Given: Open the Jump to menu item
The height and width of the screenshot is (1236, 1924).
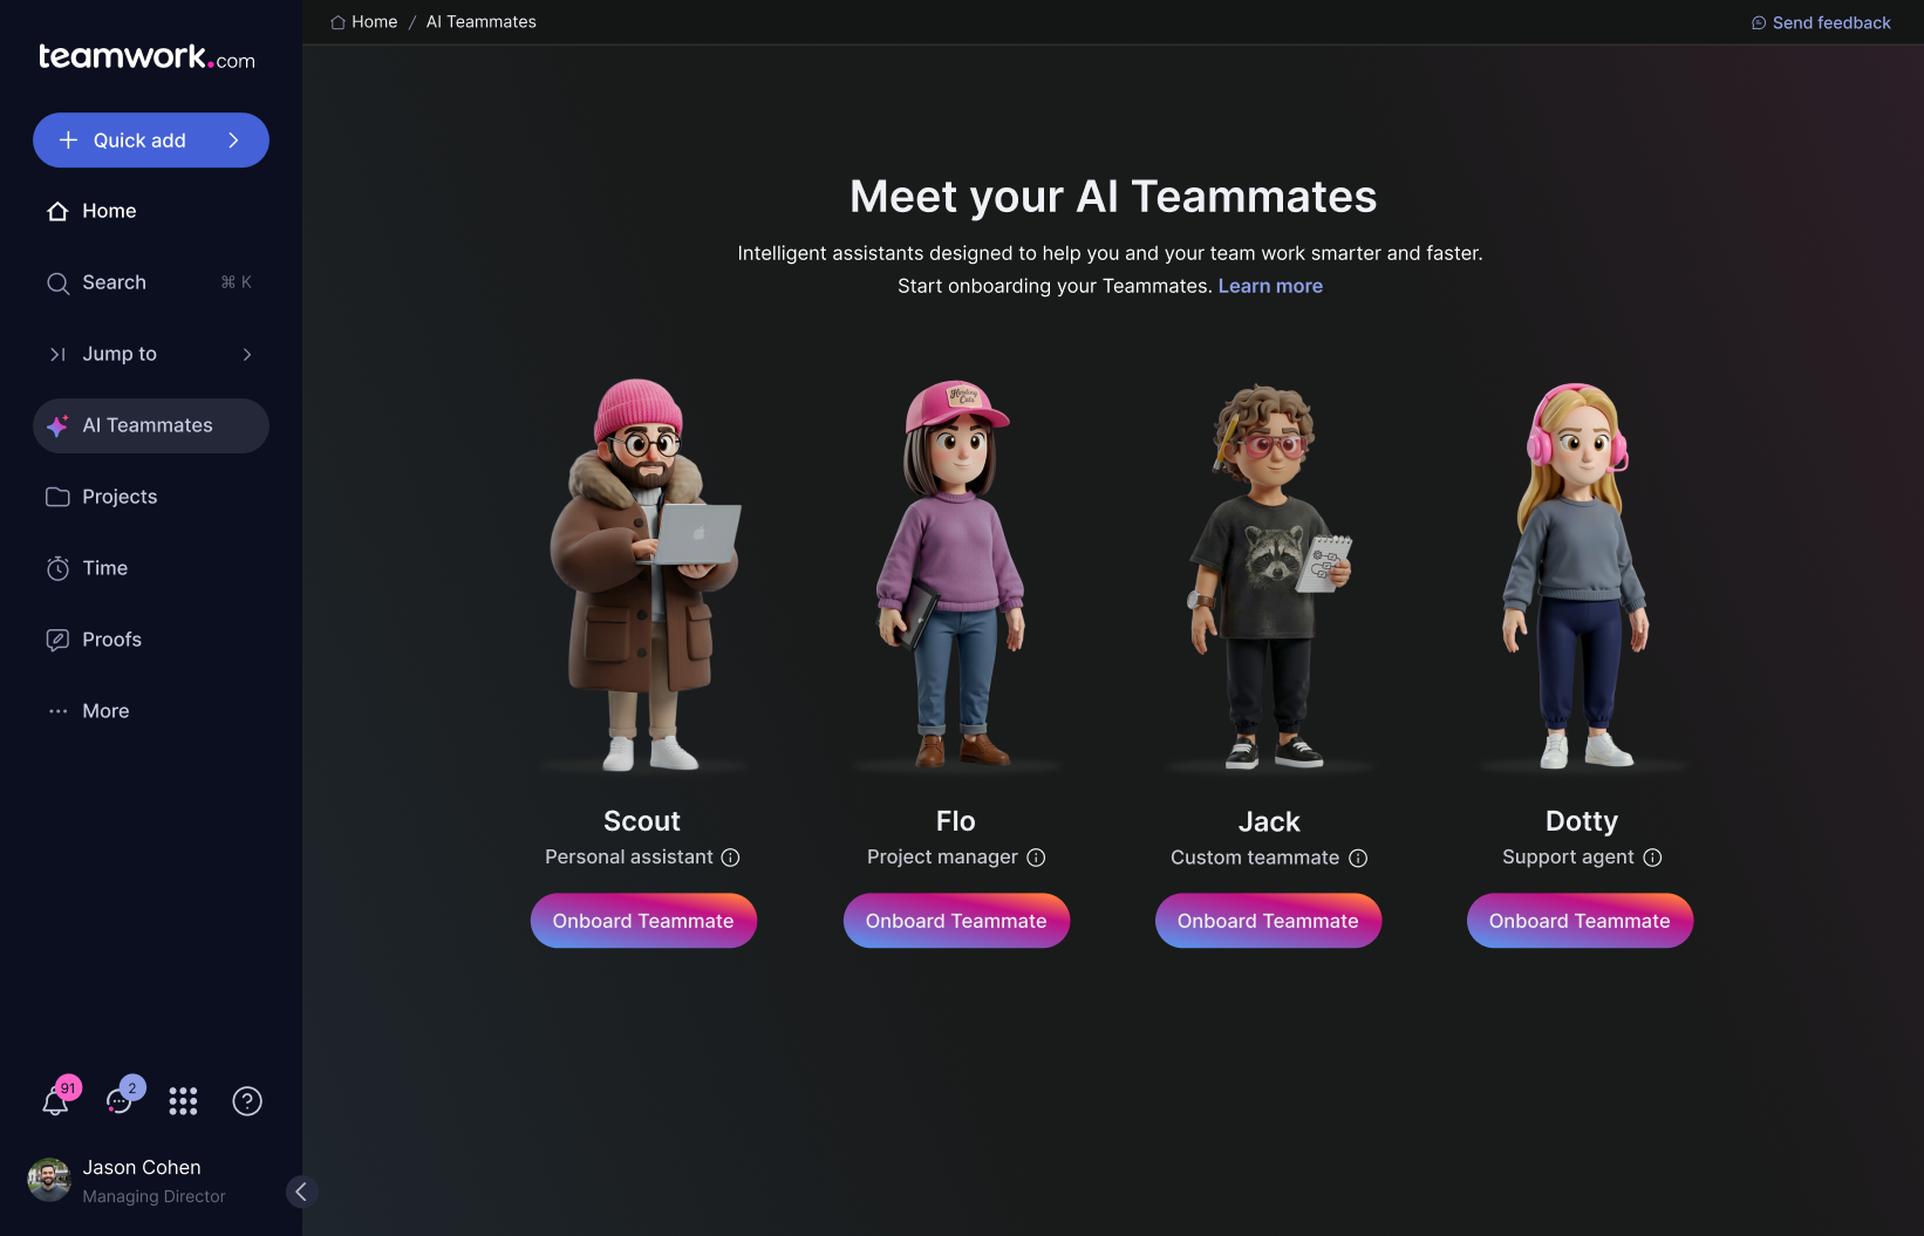Looking at the screenshot, I should (151, 354).
